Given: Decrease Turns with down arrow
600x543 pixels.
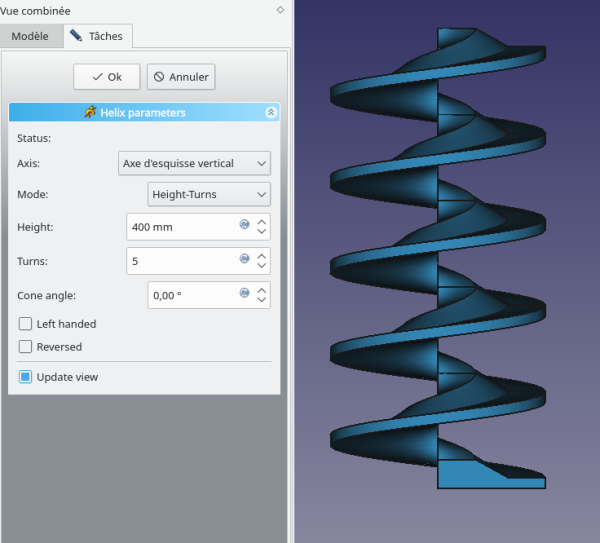Looking at the screenshot, I should tap(262, 266).
